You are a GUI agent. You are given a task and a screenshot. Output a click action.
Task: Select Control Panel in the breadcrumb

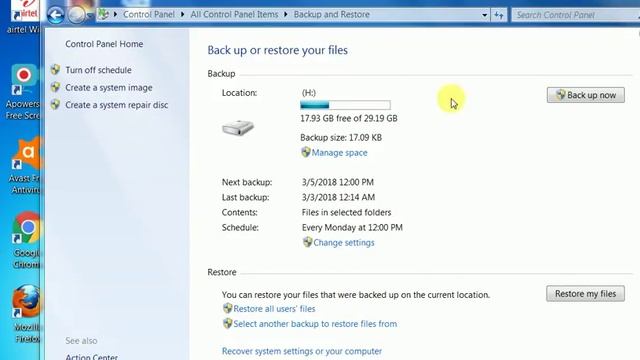click(x=149, y=15)
